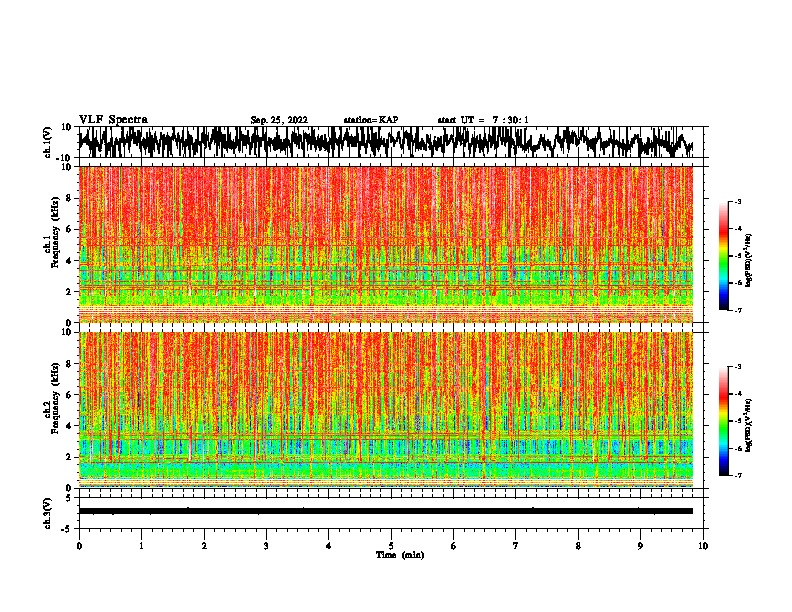Click inside the ch.1 spectrogram panel
Image resolution: width=792 pixels, height=612 pixels.
[x=385, y=244]
